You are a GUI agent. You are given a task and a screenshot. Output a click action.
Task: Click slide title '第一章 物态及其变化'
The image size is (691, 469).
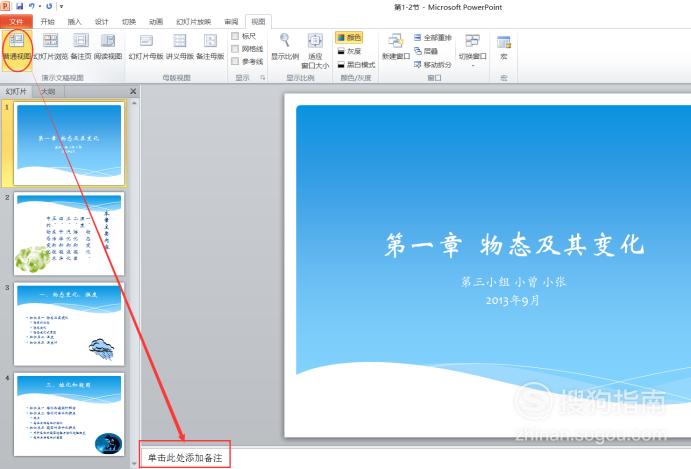coord(514,245)
